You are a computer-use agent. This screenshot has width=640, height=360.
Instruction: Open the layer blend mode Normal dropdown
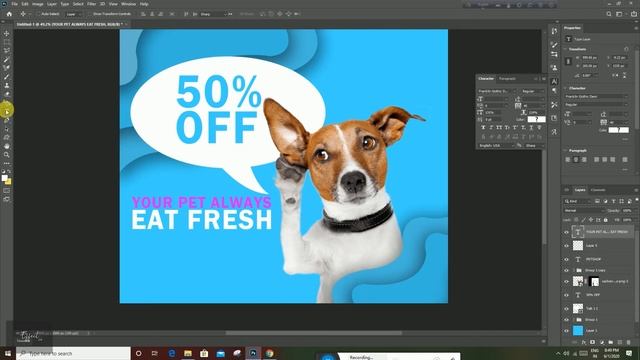[x=584, y=211]
